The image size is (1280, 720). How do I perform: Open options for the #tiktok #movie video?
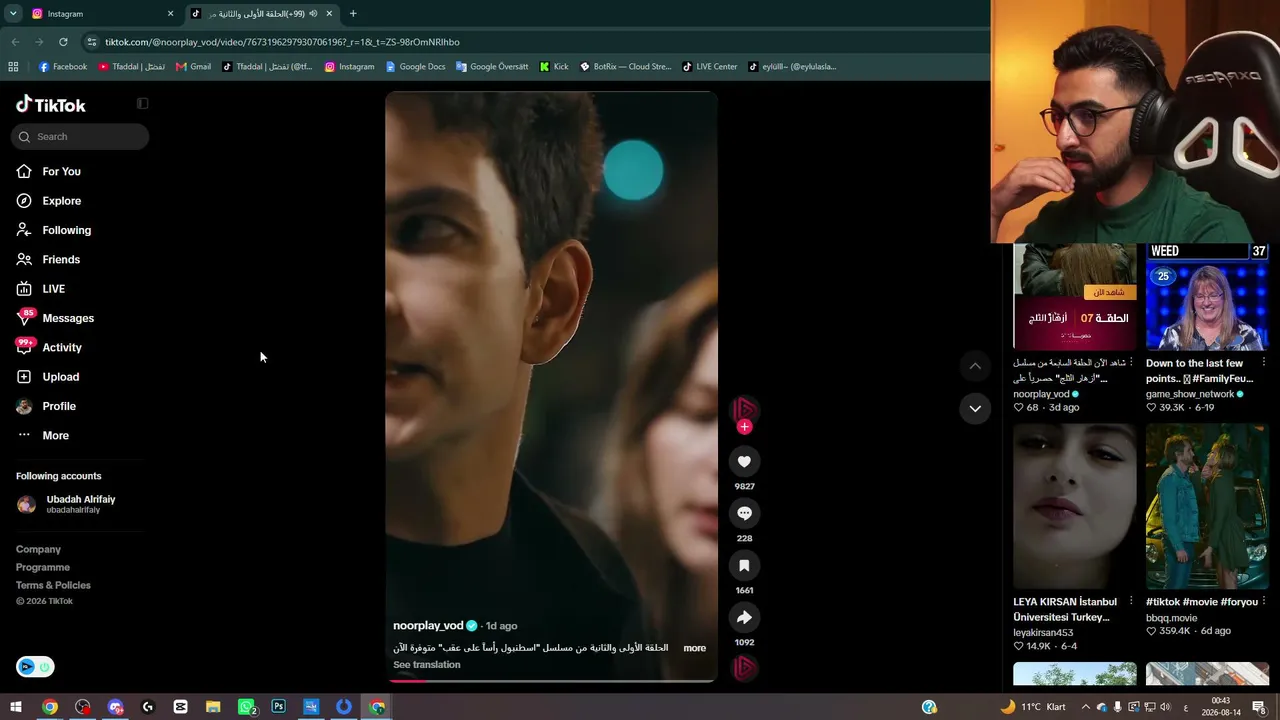pyautogui.click(x=1263, y=602)
